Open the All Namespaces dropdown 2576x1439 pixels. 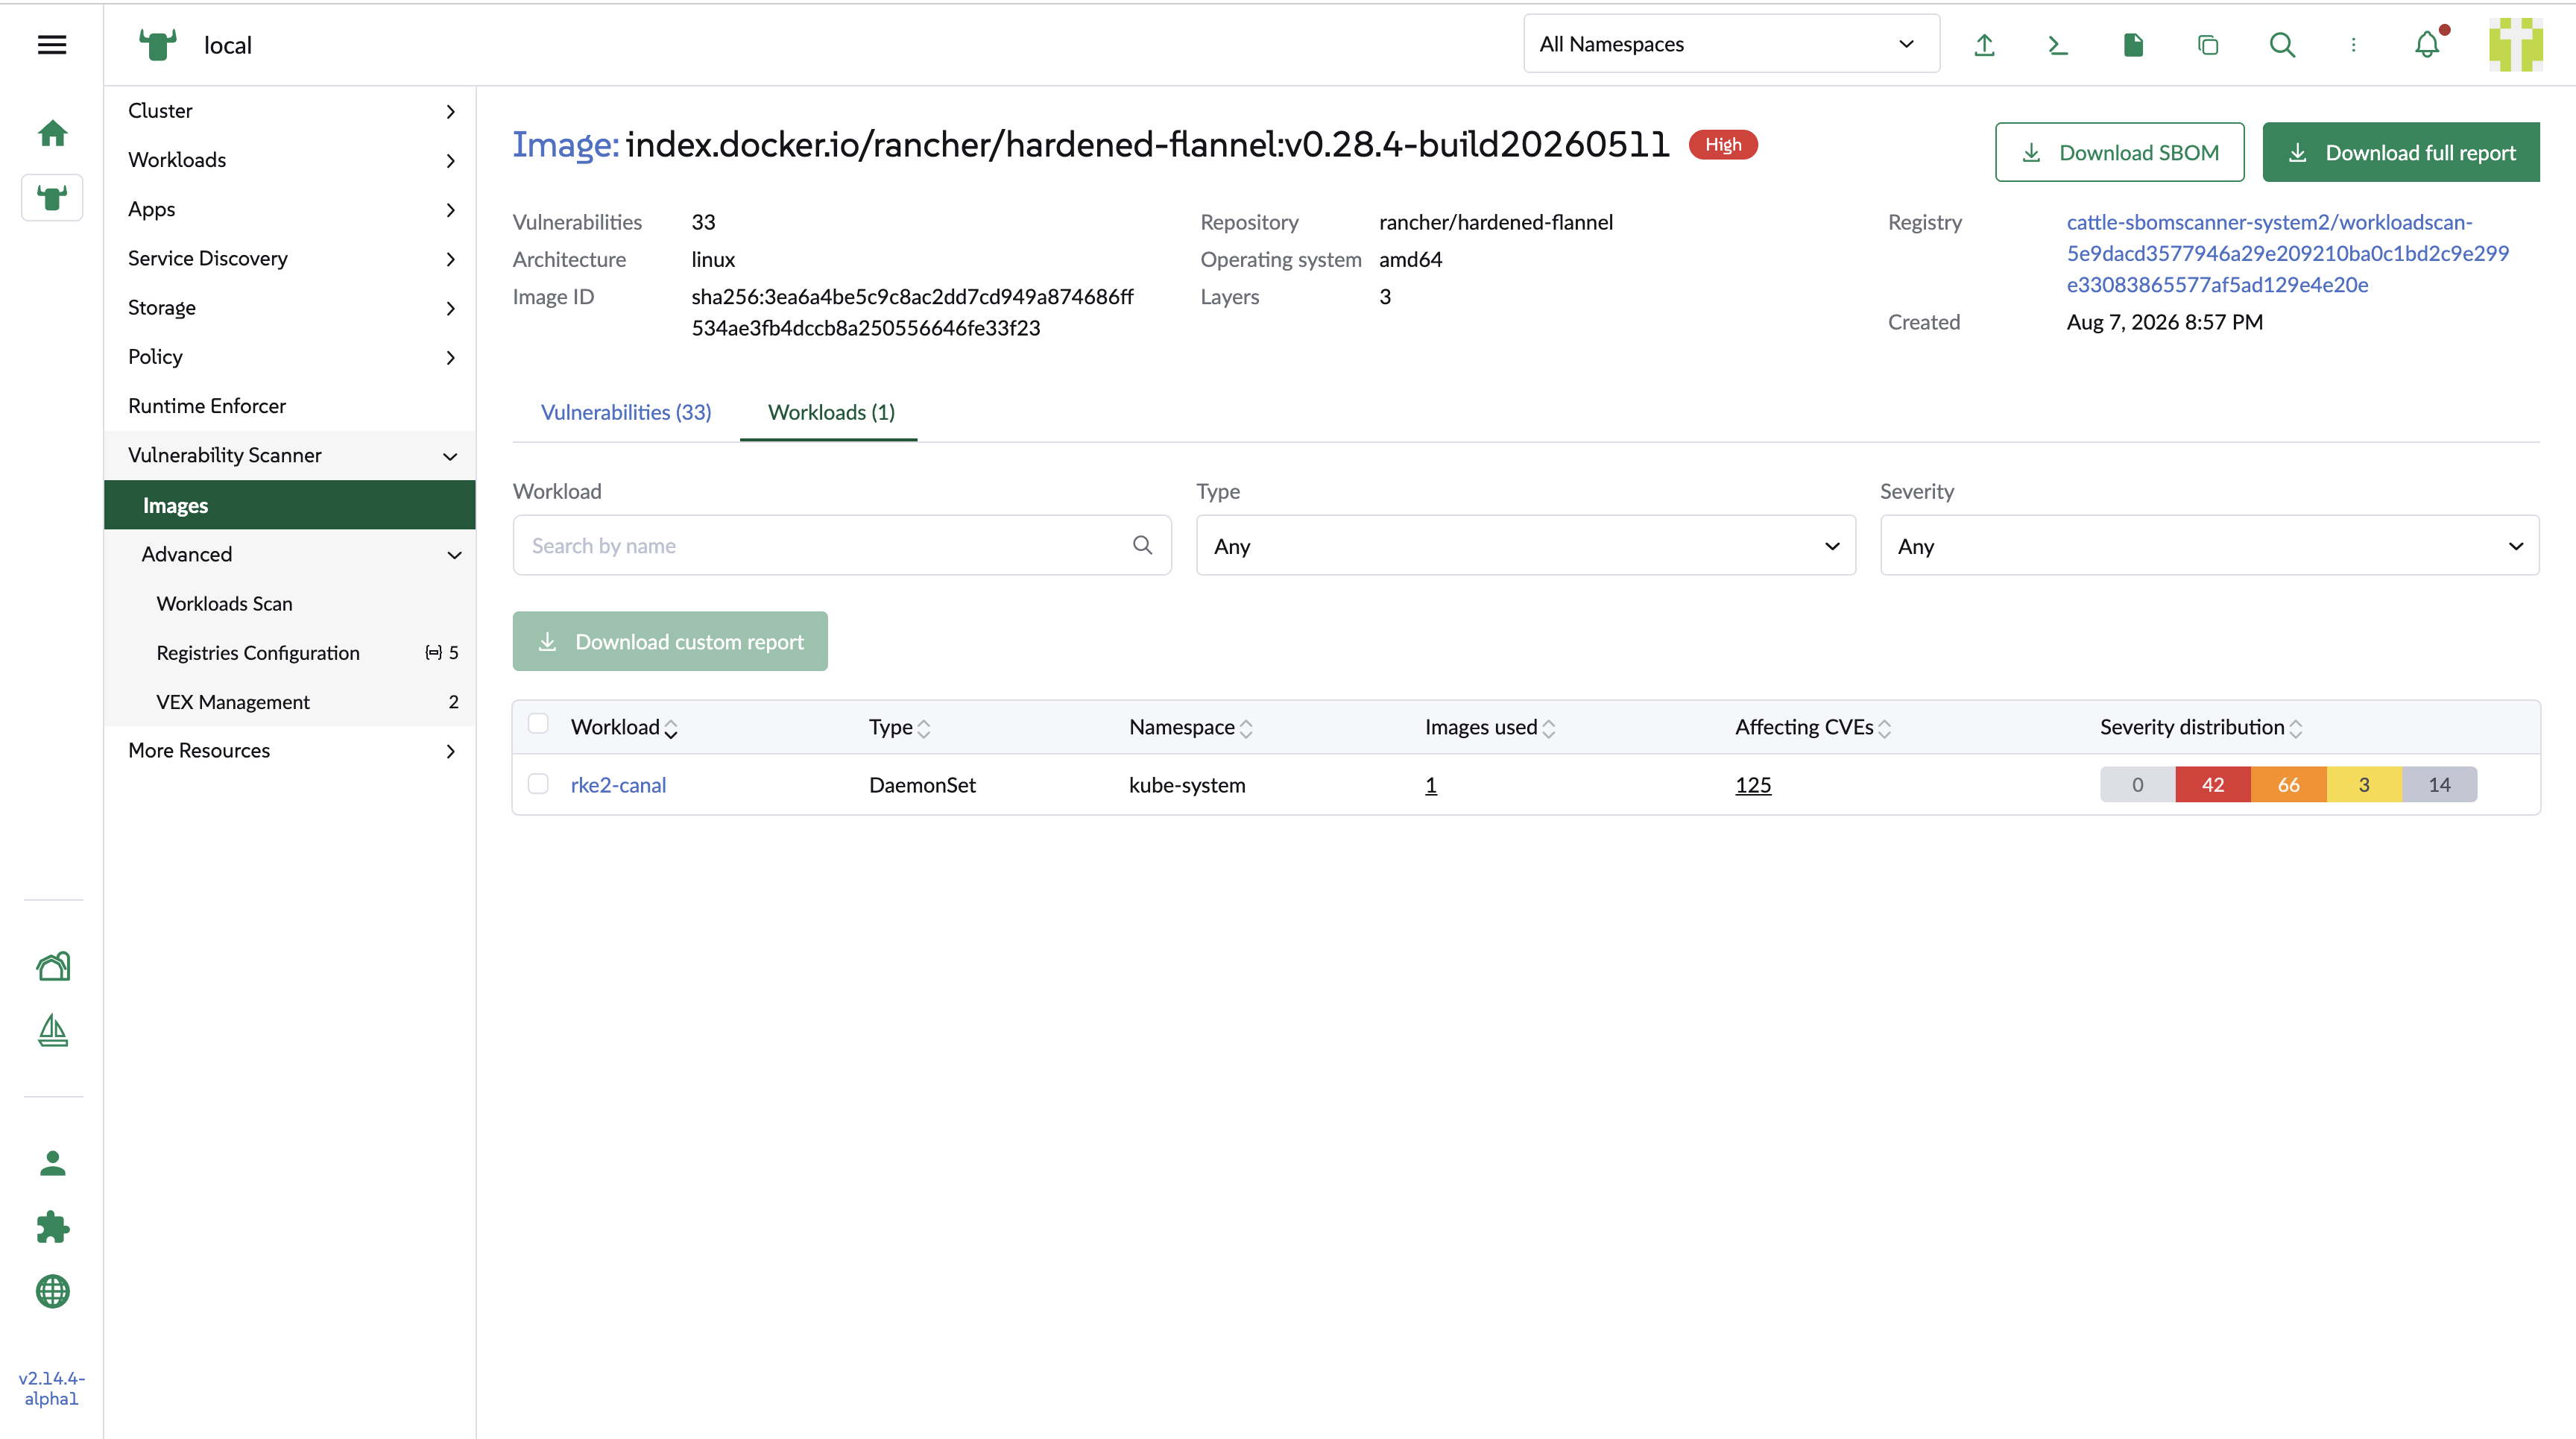pos(1731,44)
